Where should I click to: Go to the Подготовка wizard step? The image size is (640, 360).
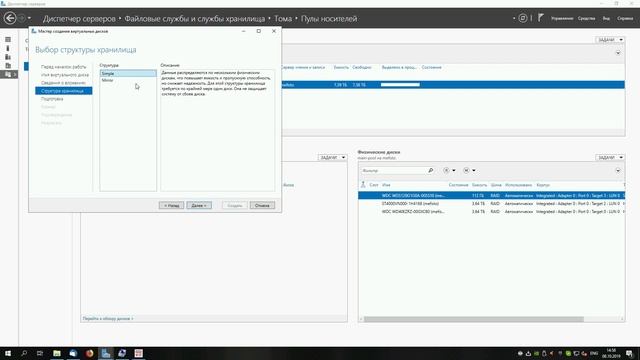click(52, 99)
